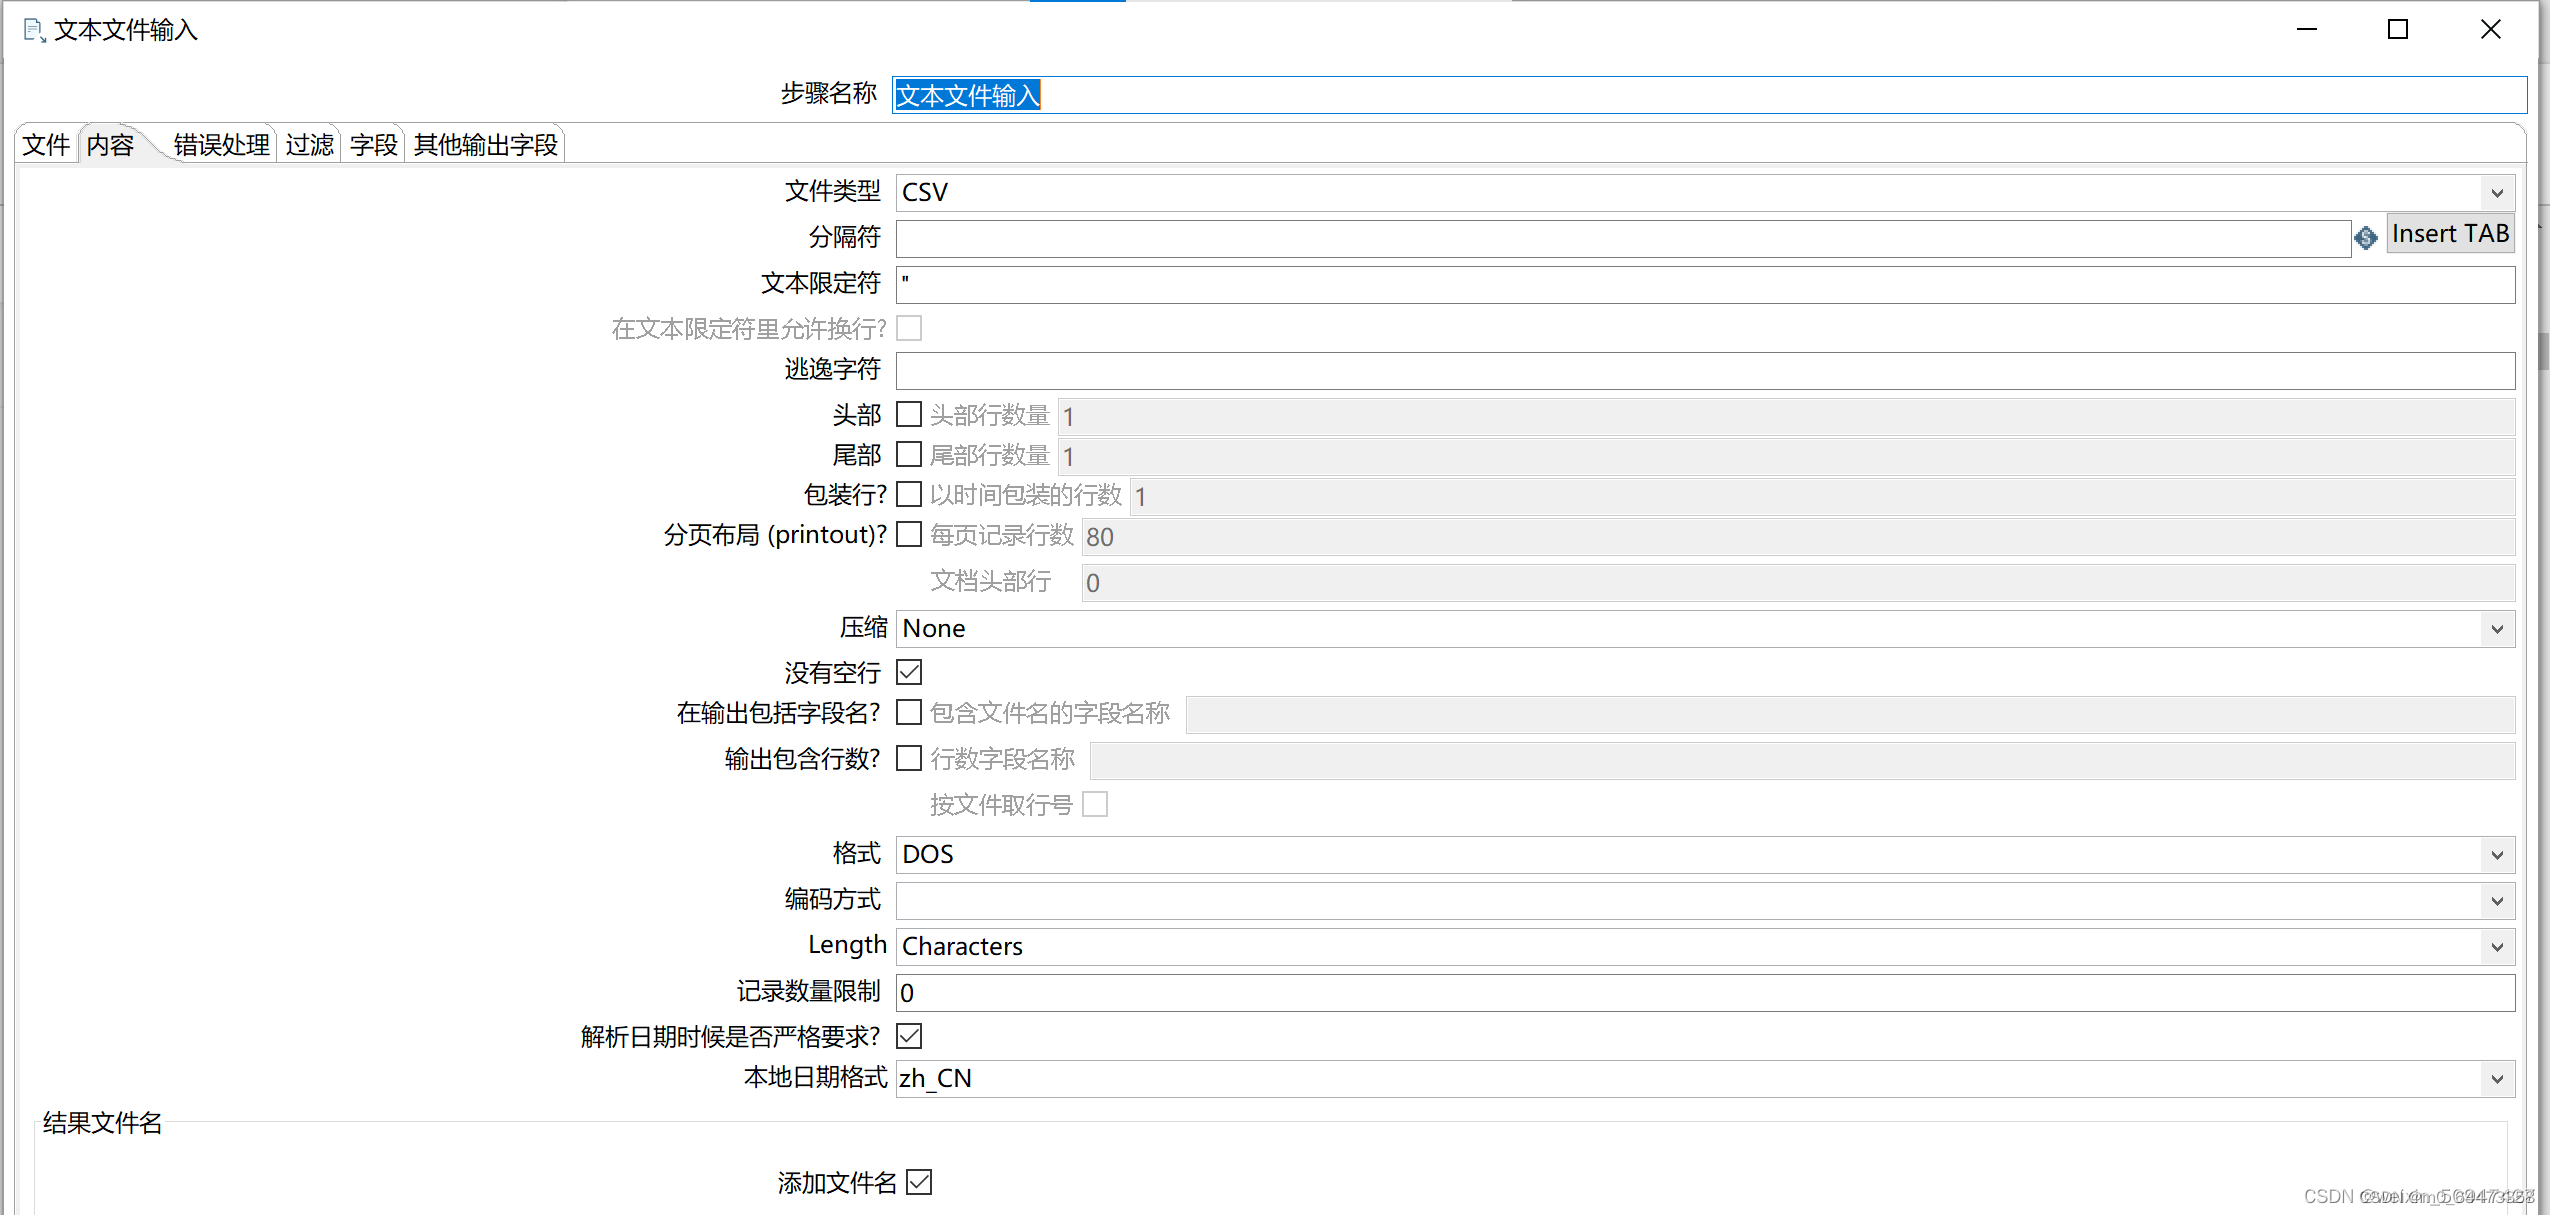
Task: Disable the 没有空行 checkbox
Action: 908,672
